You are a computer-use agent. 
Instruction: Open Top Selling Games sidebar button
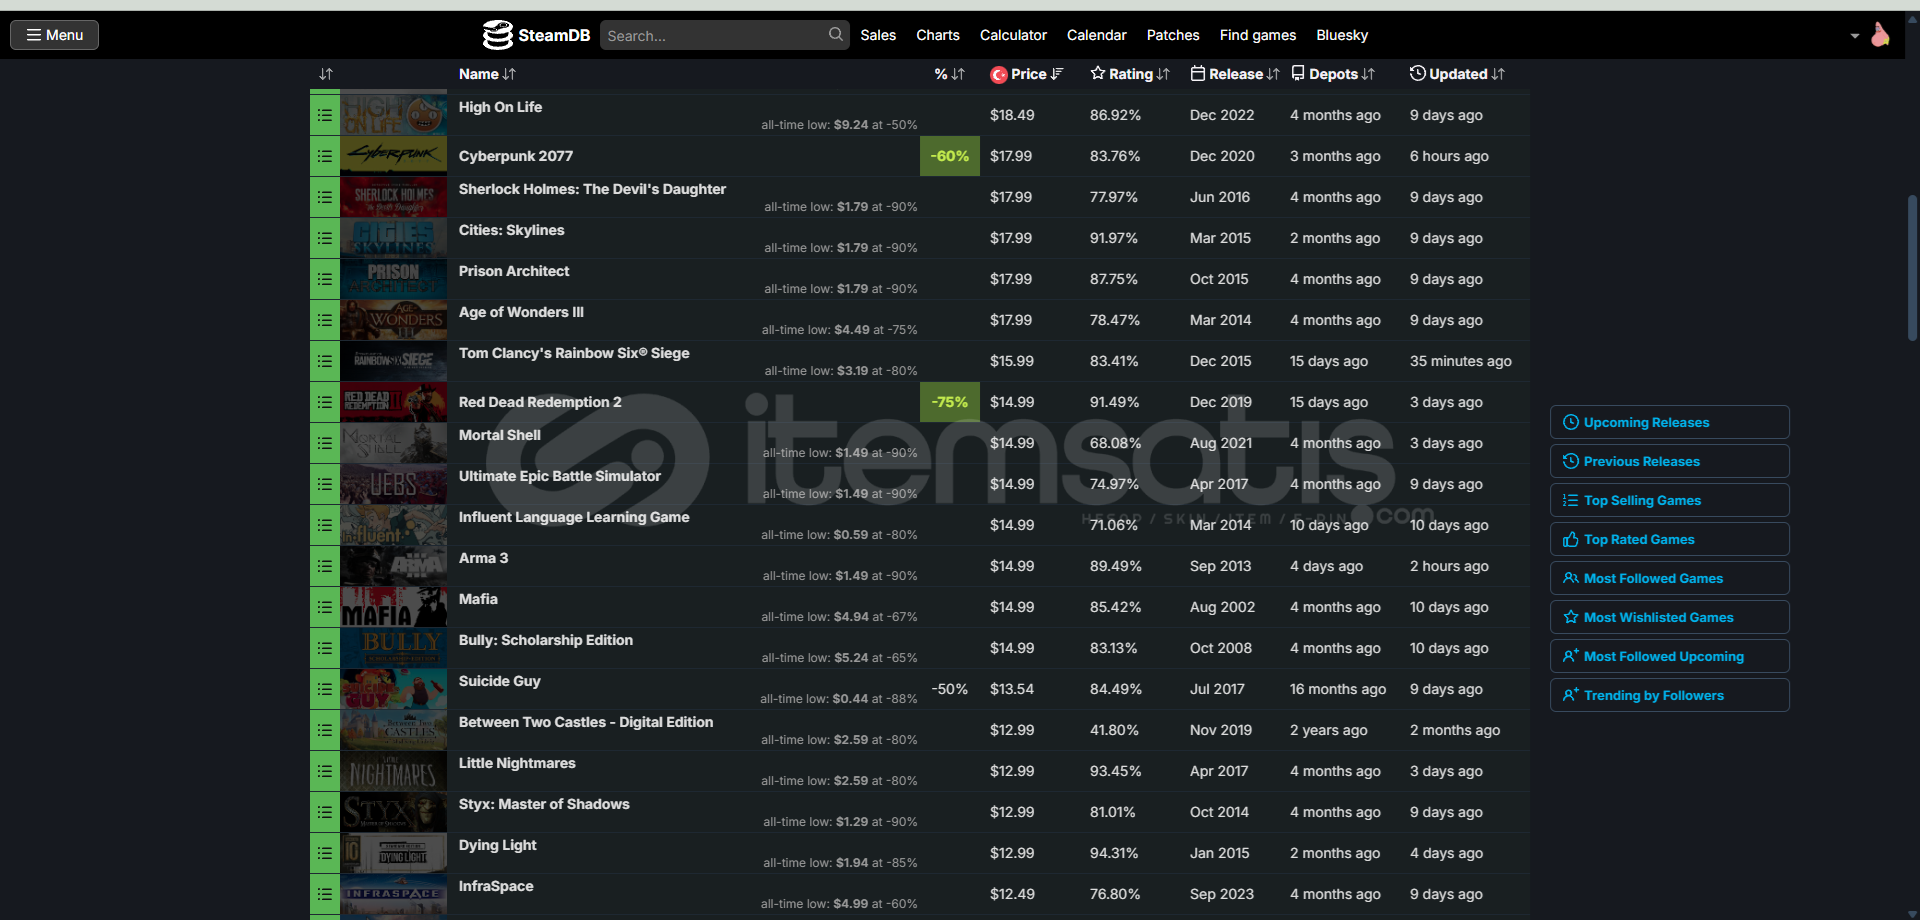click(x=1670, y=500)
